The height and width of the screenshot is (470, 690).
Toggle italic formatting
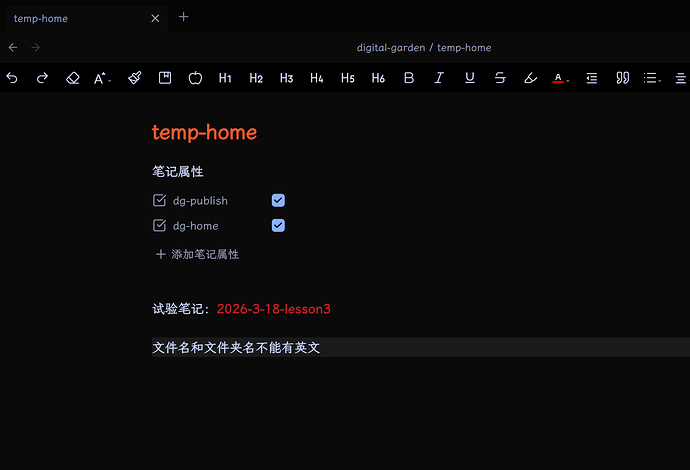439,78
